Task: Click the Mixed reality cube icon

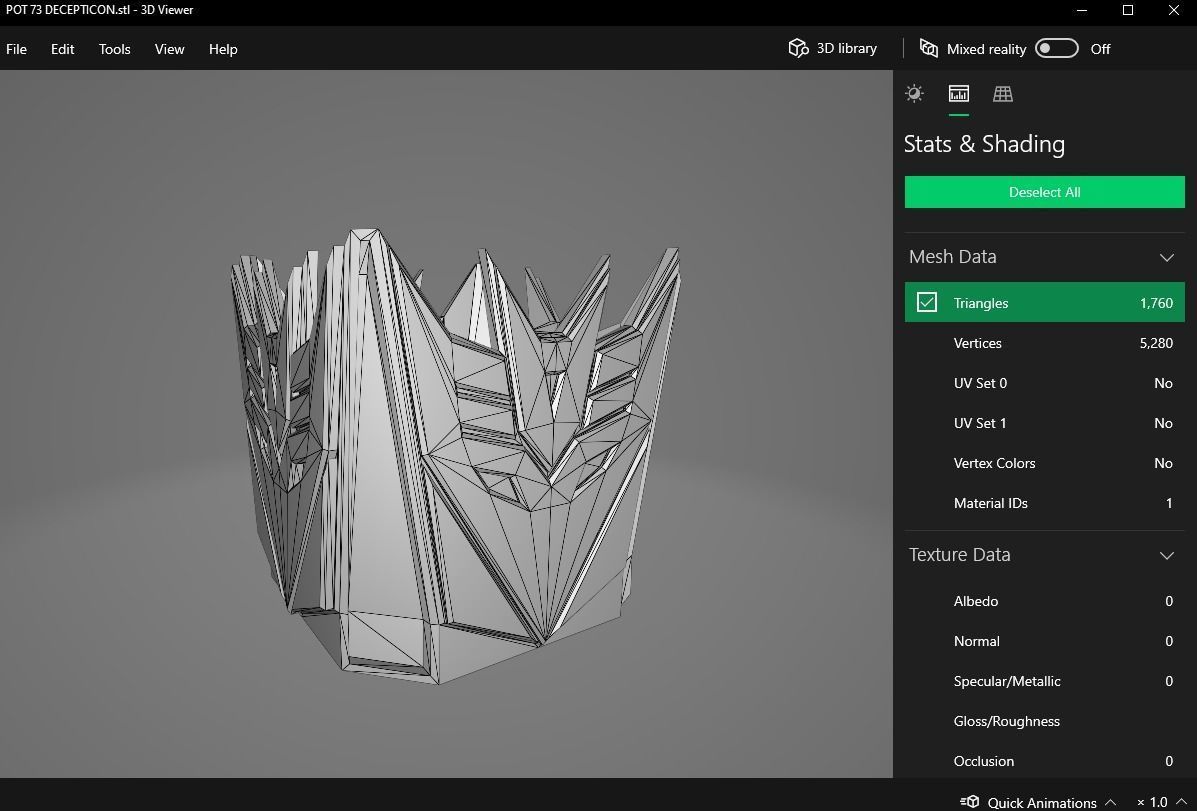Action: click(928, 48)
